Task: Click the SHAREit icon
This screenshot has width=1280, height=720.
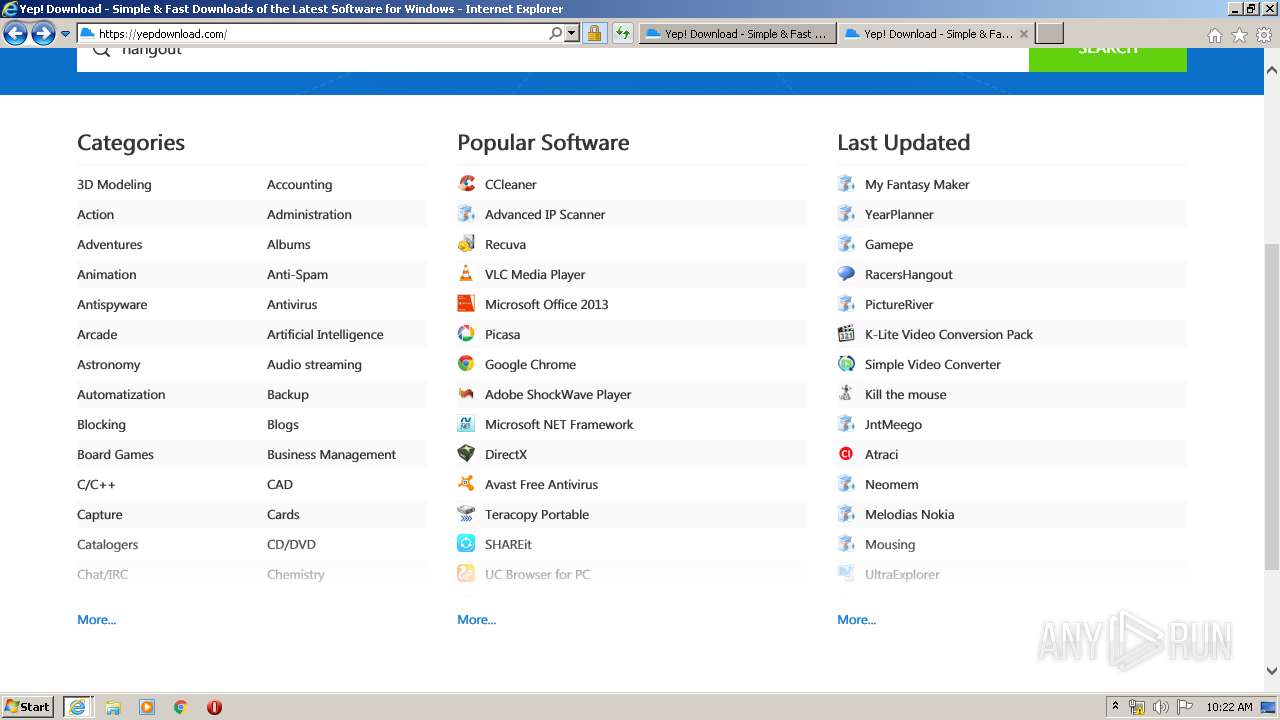Action: click(466, 544)
